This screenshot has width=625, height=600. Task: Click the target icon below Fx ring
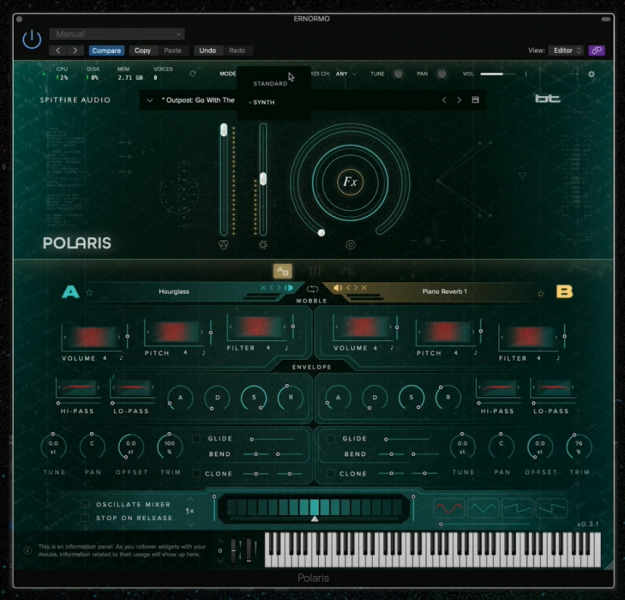click(350, 245)
